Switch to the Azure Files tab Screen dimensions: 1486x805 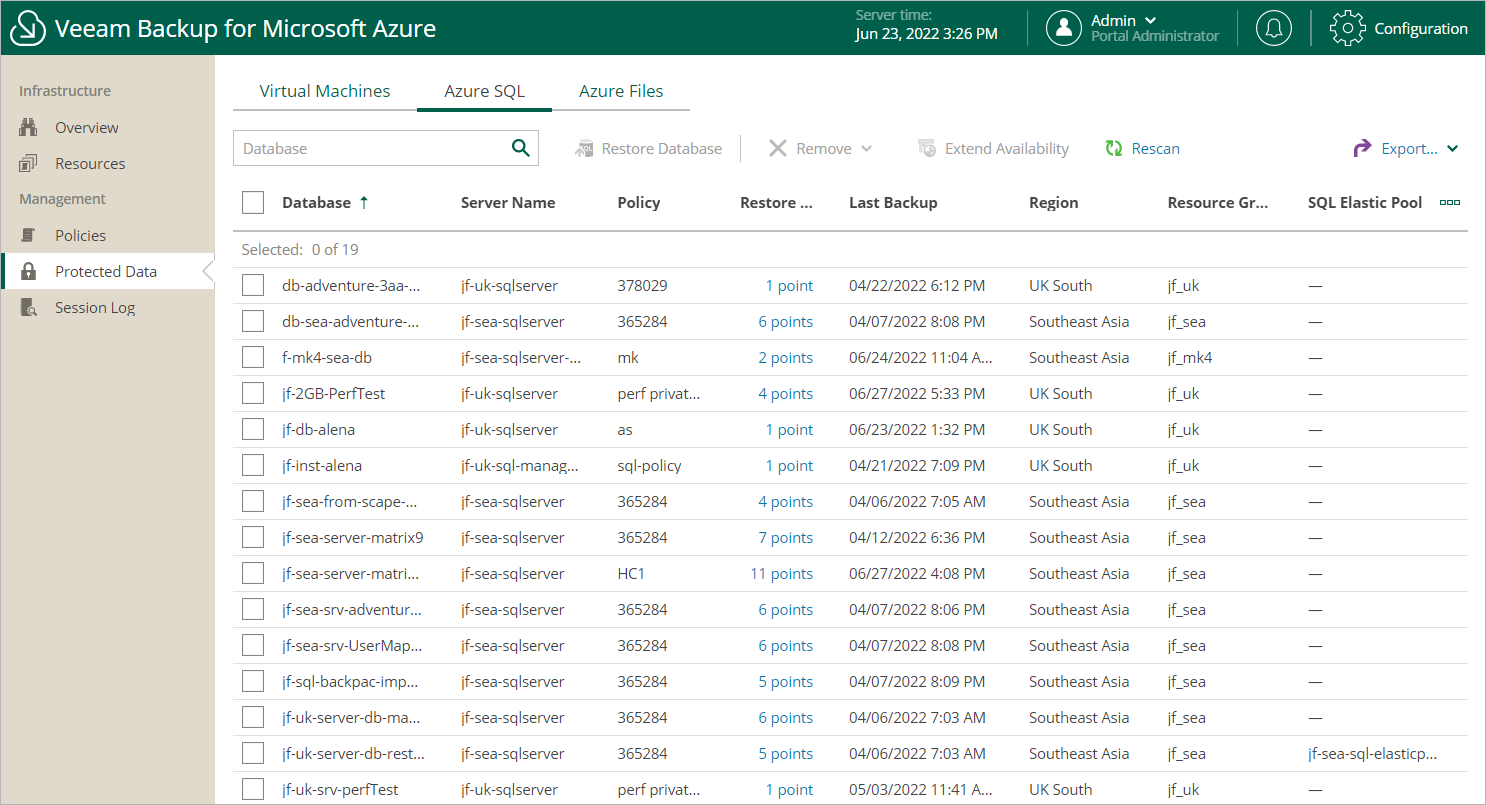click(x=621, y=91)
